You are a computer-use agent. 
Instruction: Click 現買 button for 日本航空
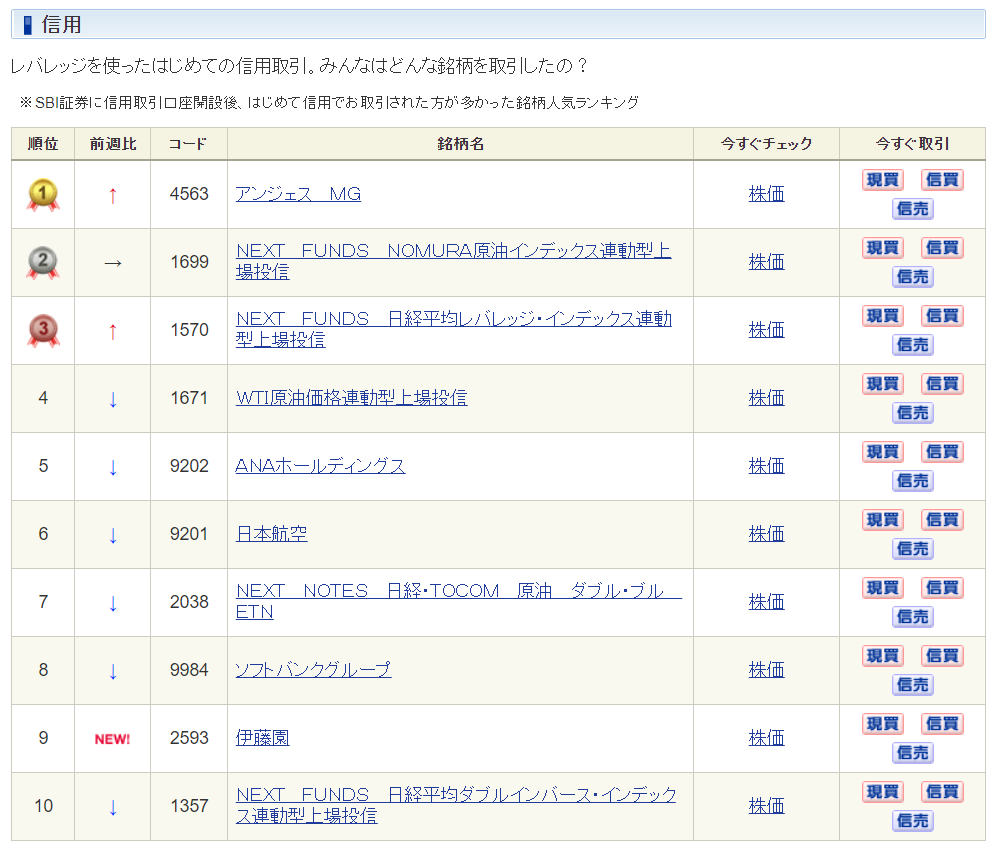click(882, 519)
